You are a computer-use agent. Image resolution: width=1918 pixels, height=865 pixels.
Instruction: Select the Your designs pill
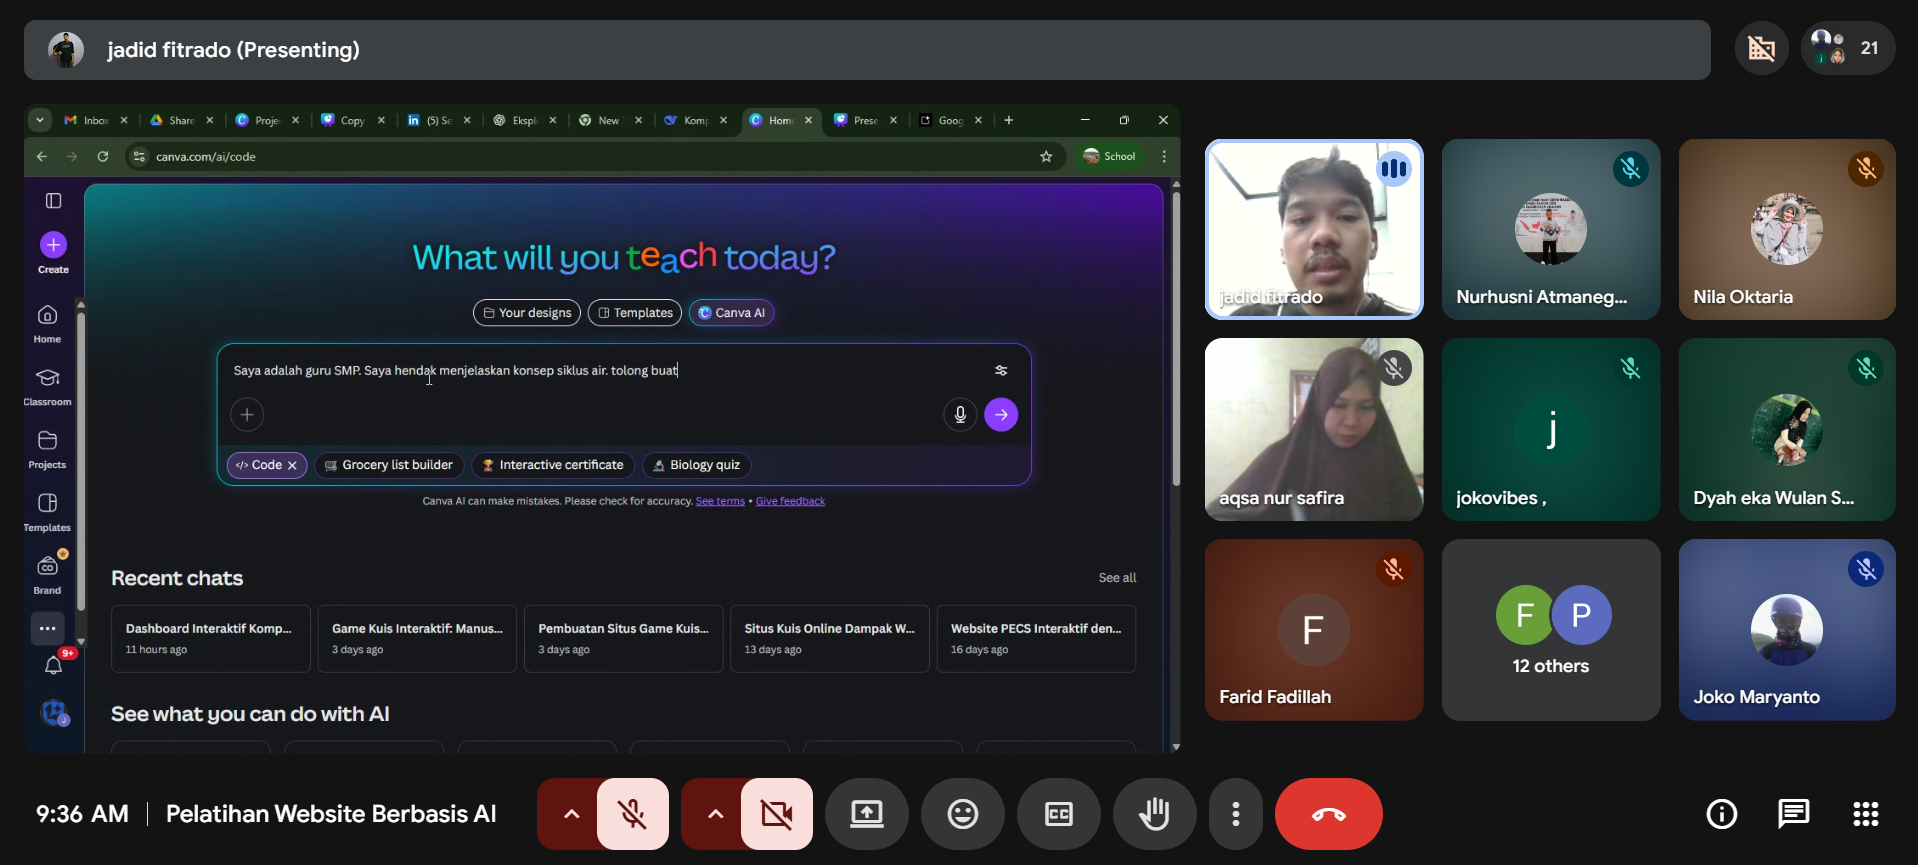(527, 313)
